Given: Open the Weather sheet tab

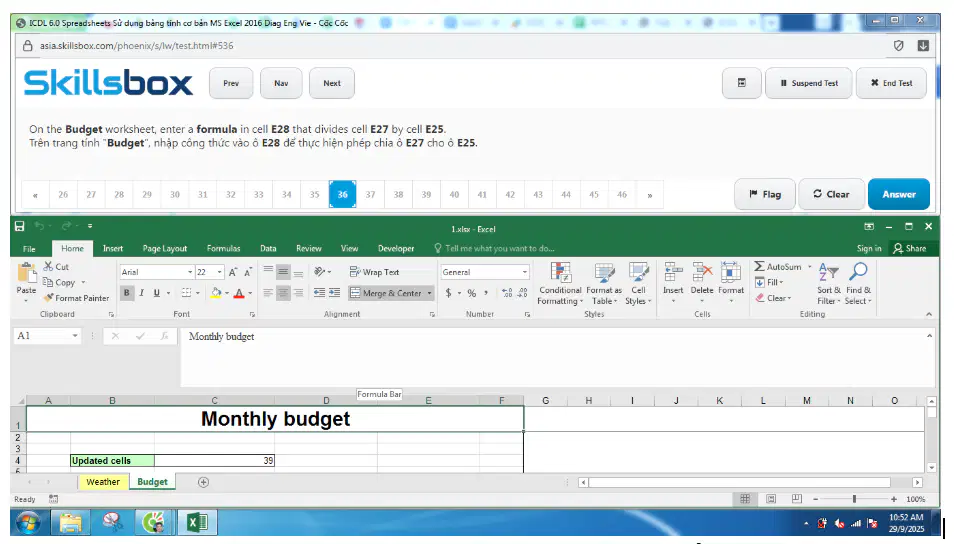Looking at the screenshot, I should click(x=103, y=482).
